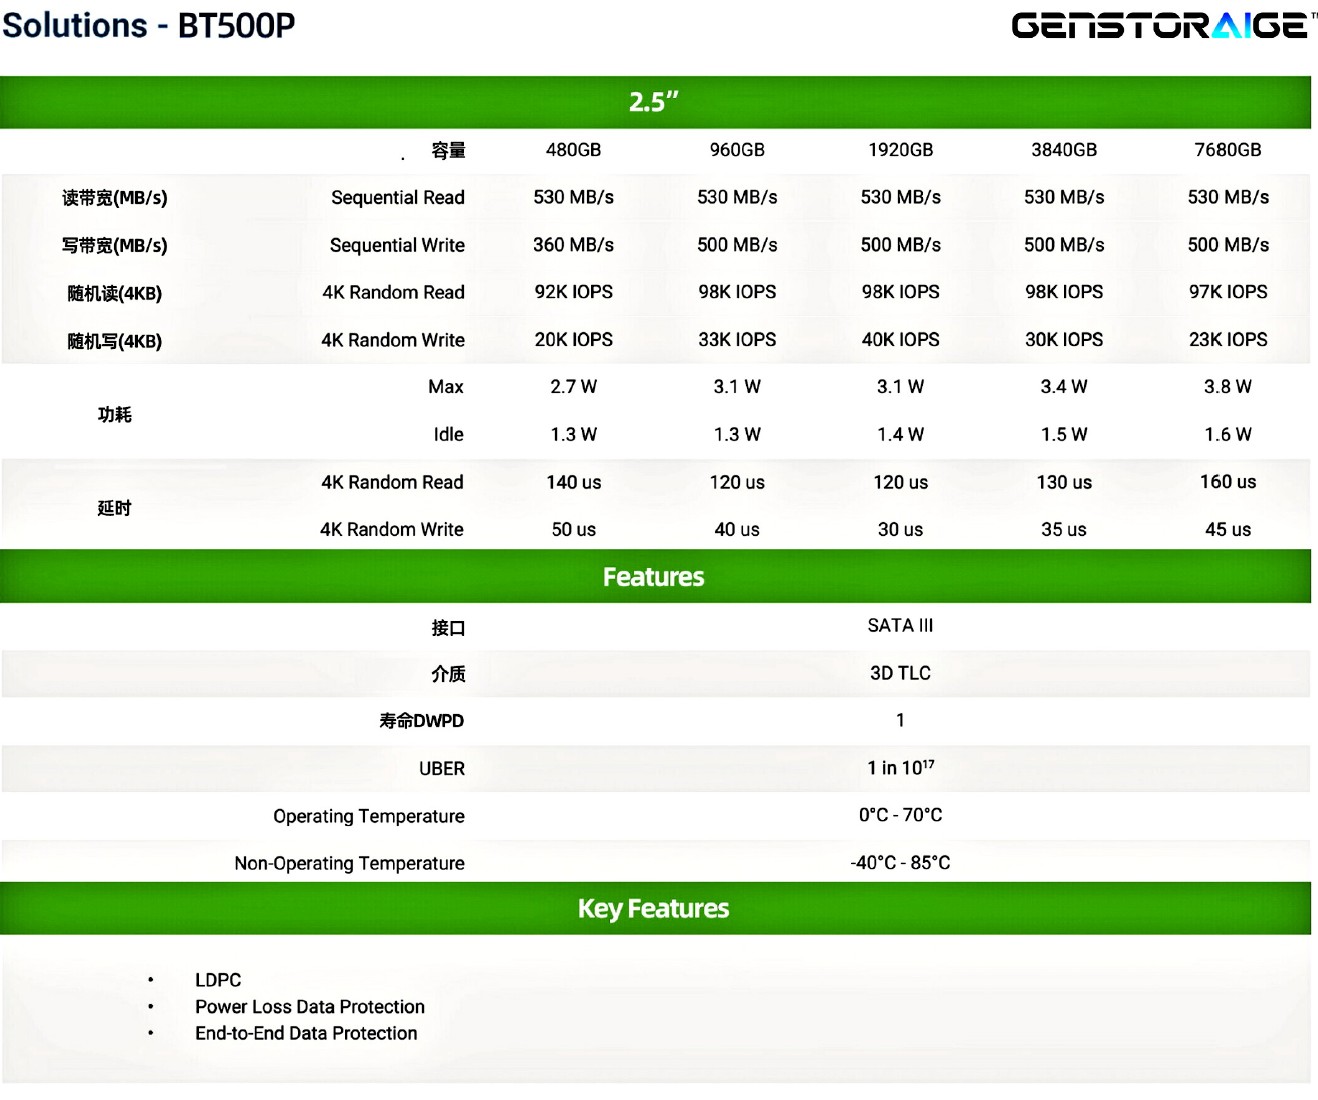Image resolution: width=1318 pixels, height=1100 pixels.
Task: Select the 3.4 W max power value
Action: (1064, 387)
